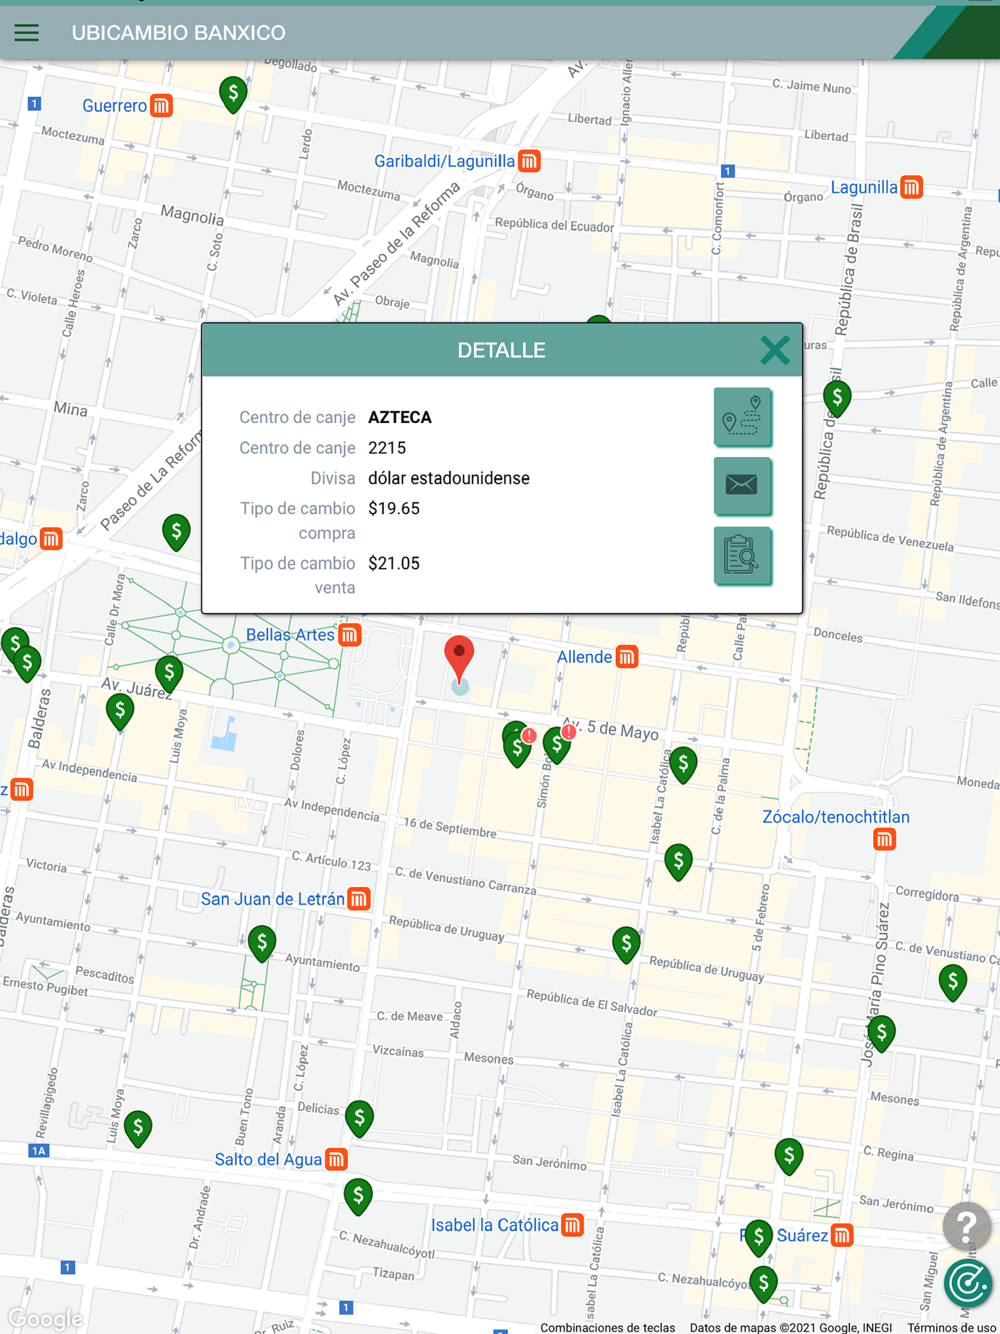The width and height of the screenshot is (1000, 1334).
Task: Tap the help question mark button
Action: pos(966,1225)
